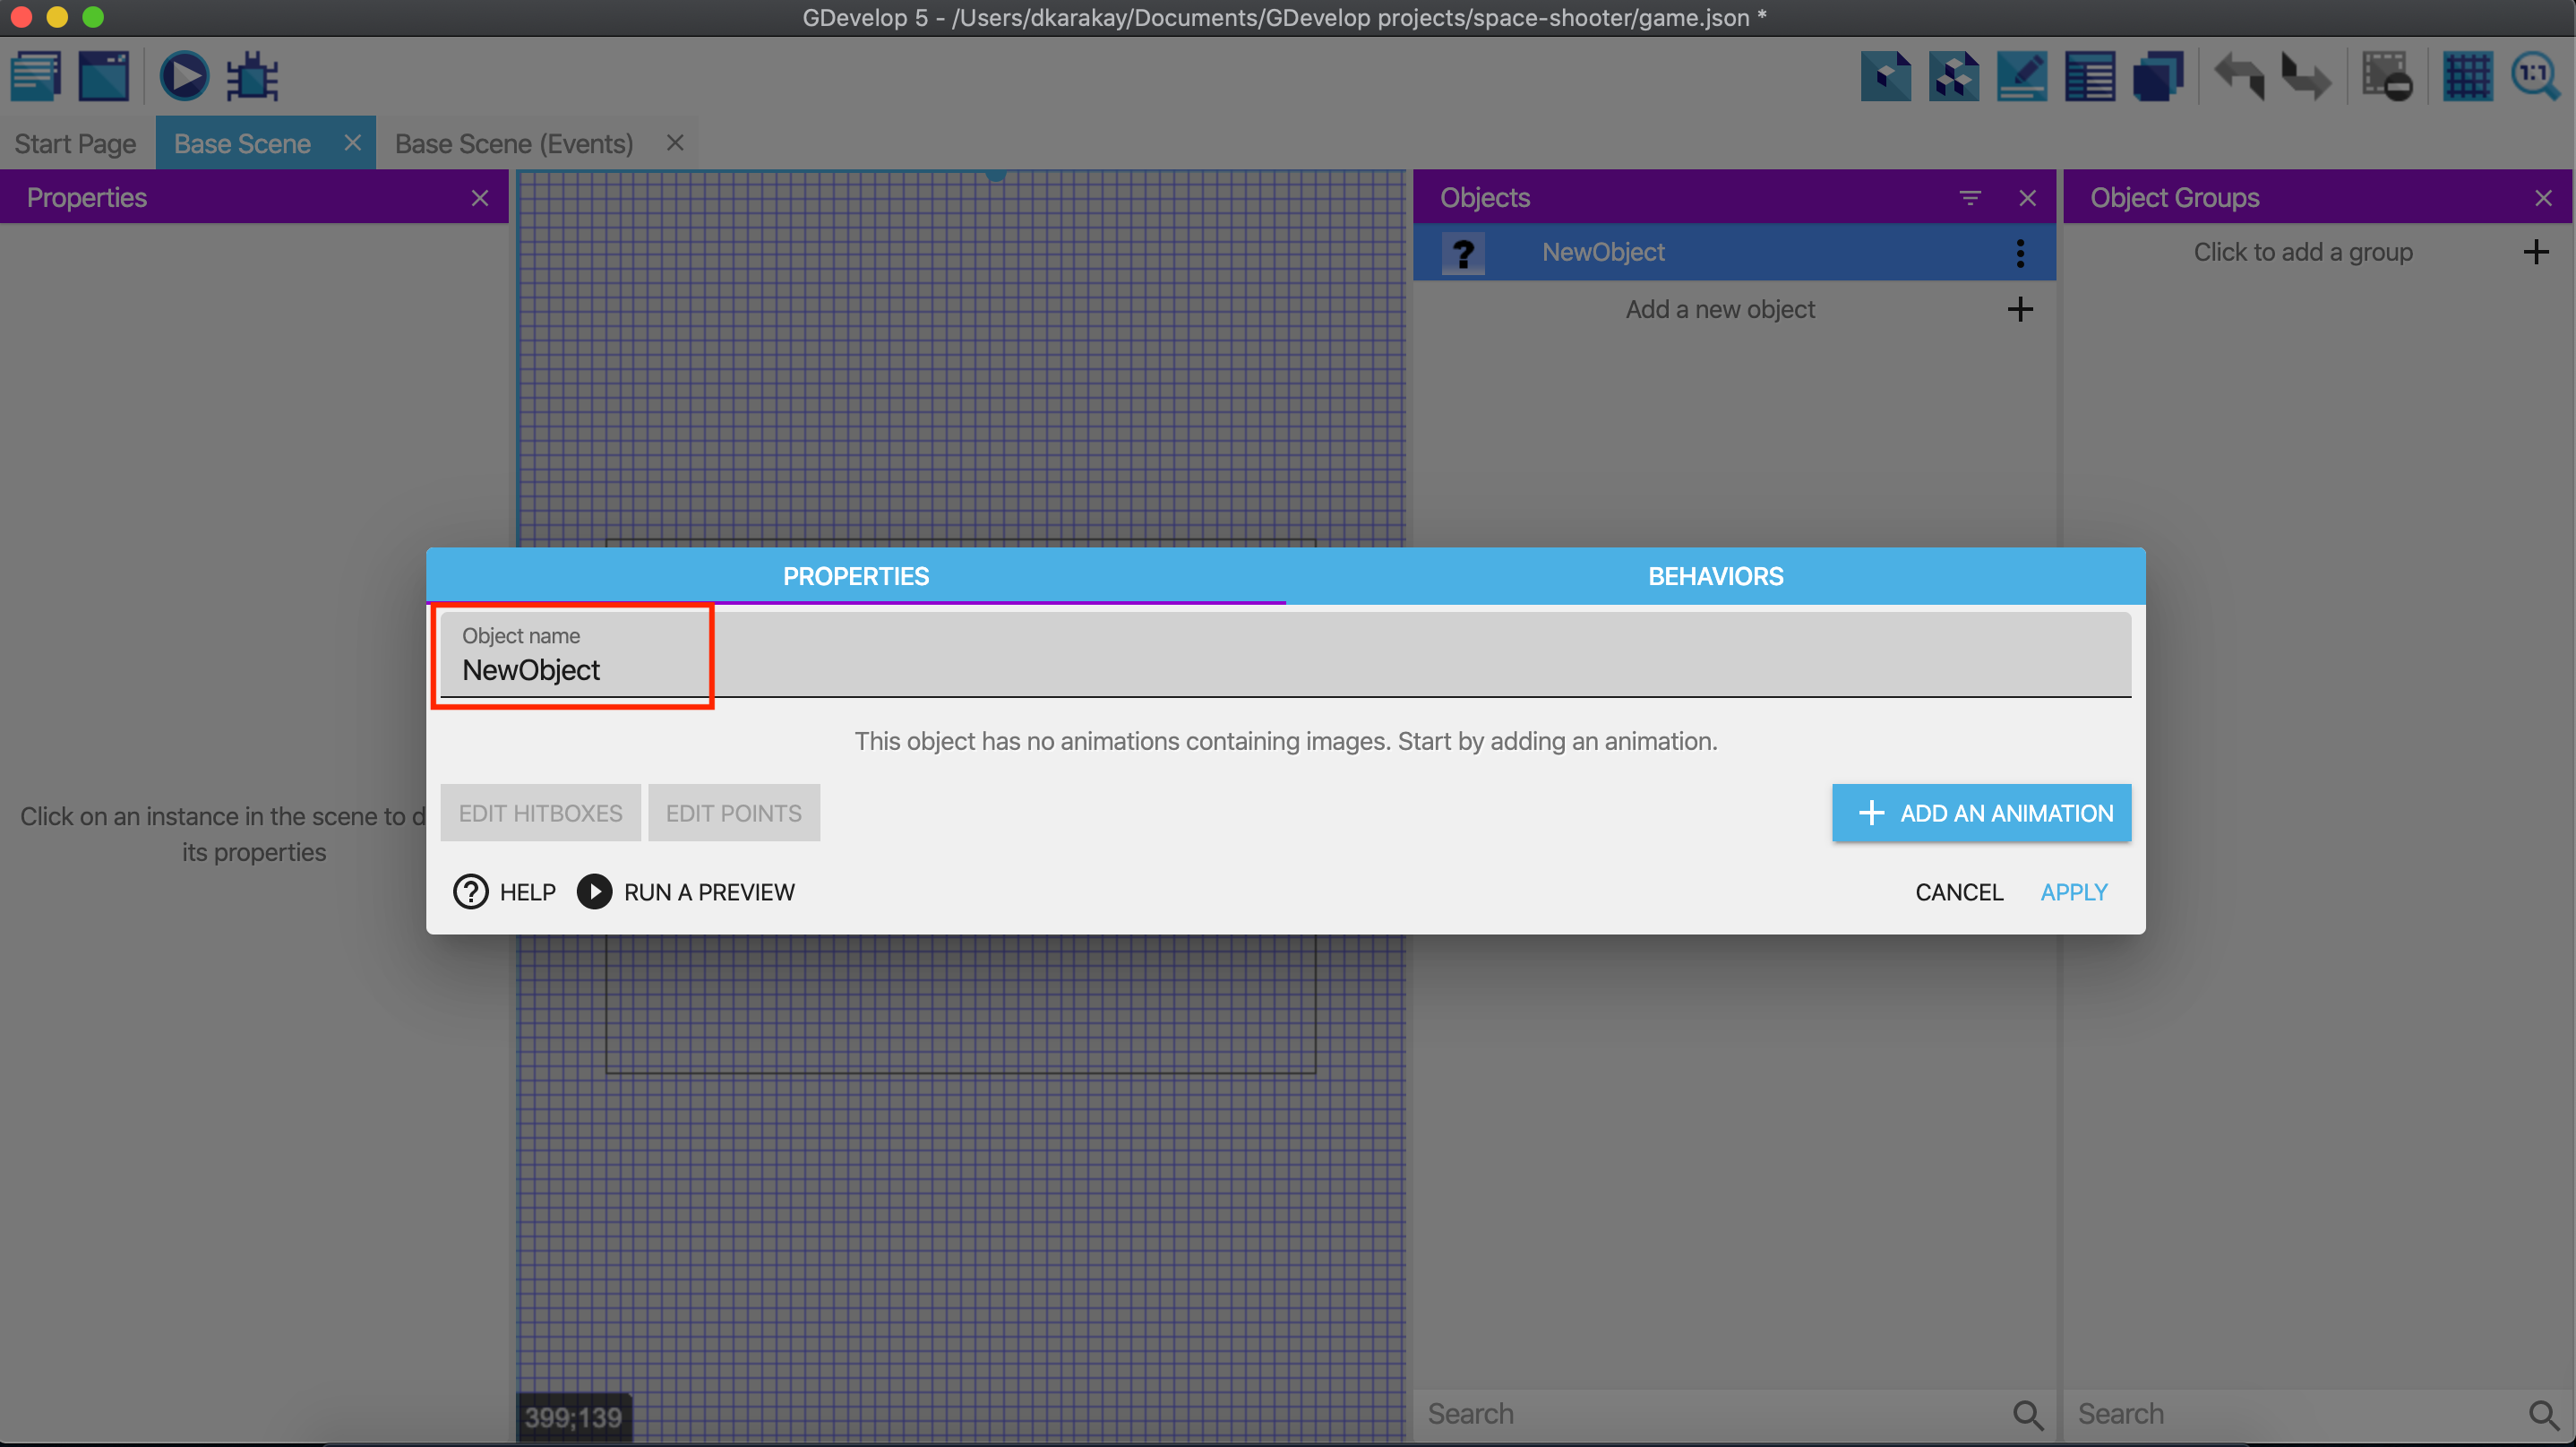Open the Base Scene (Events) tab
Screen dimensions: 2576x1447
pos(514,144)
